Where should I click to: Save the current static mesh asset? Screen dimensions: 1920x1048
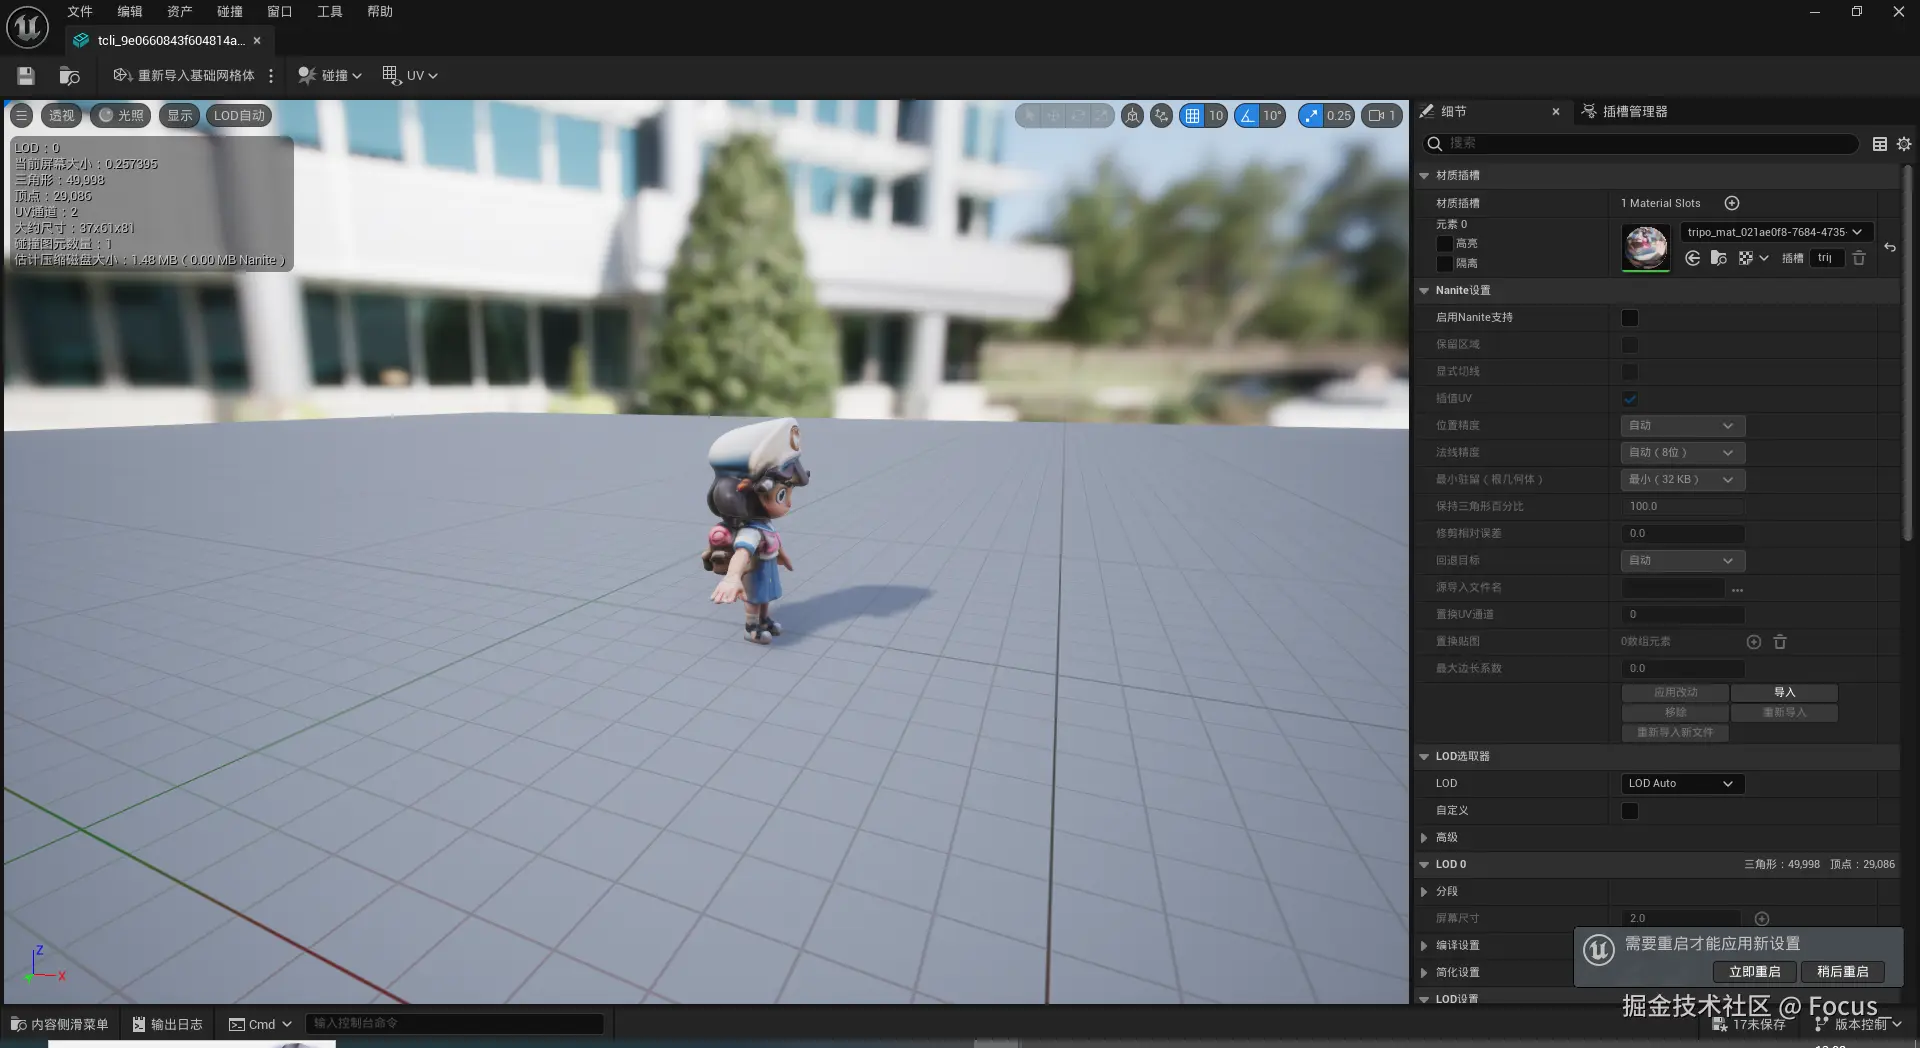(x=26, y=76)
